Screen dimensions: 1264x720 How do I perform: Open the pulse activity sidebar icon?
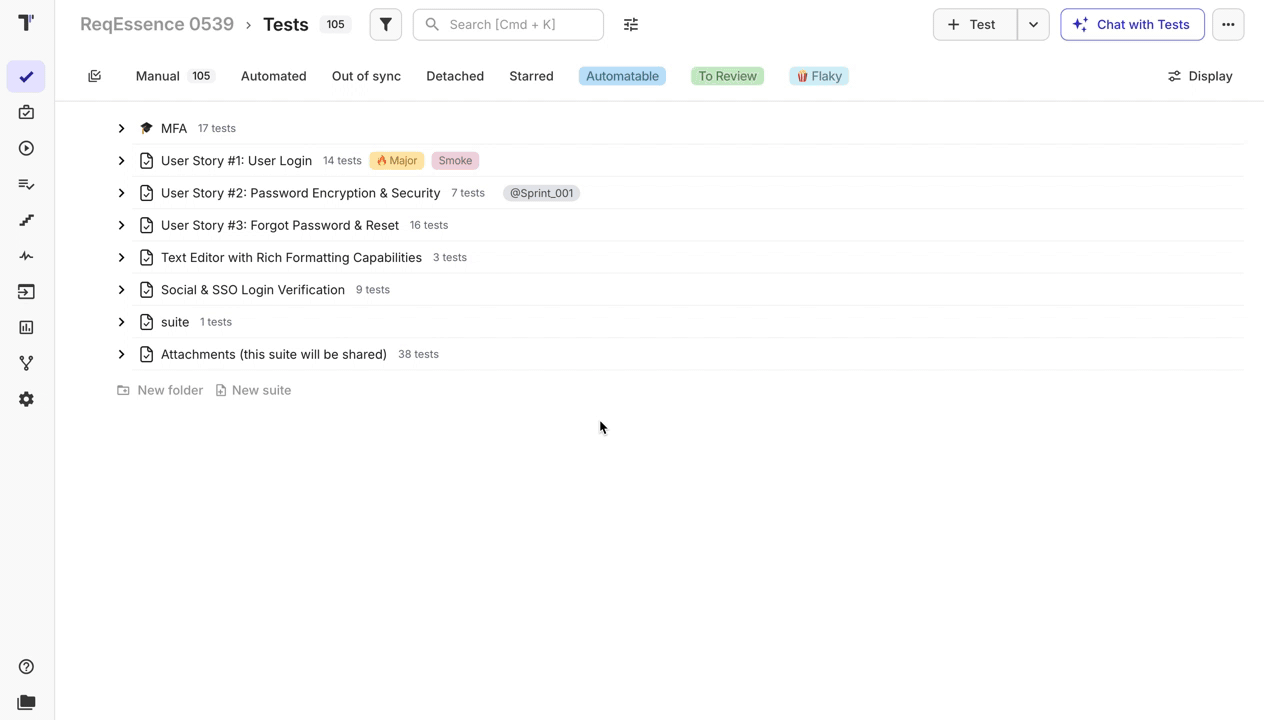pos(26,256)
